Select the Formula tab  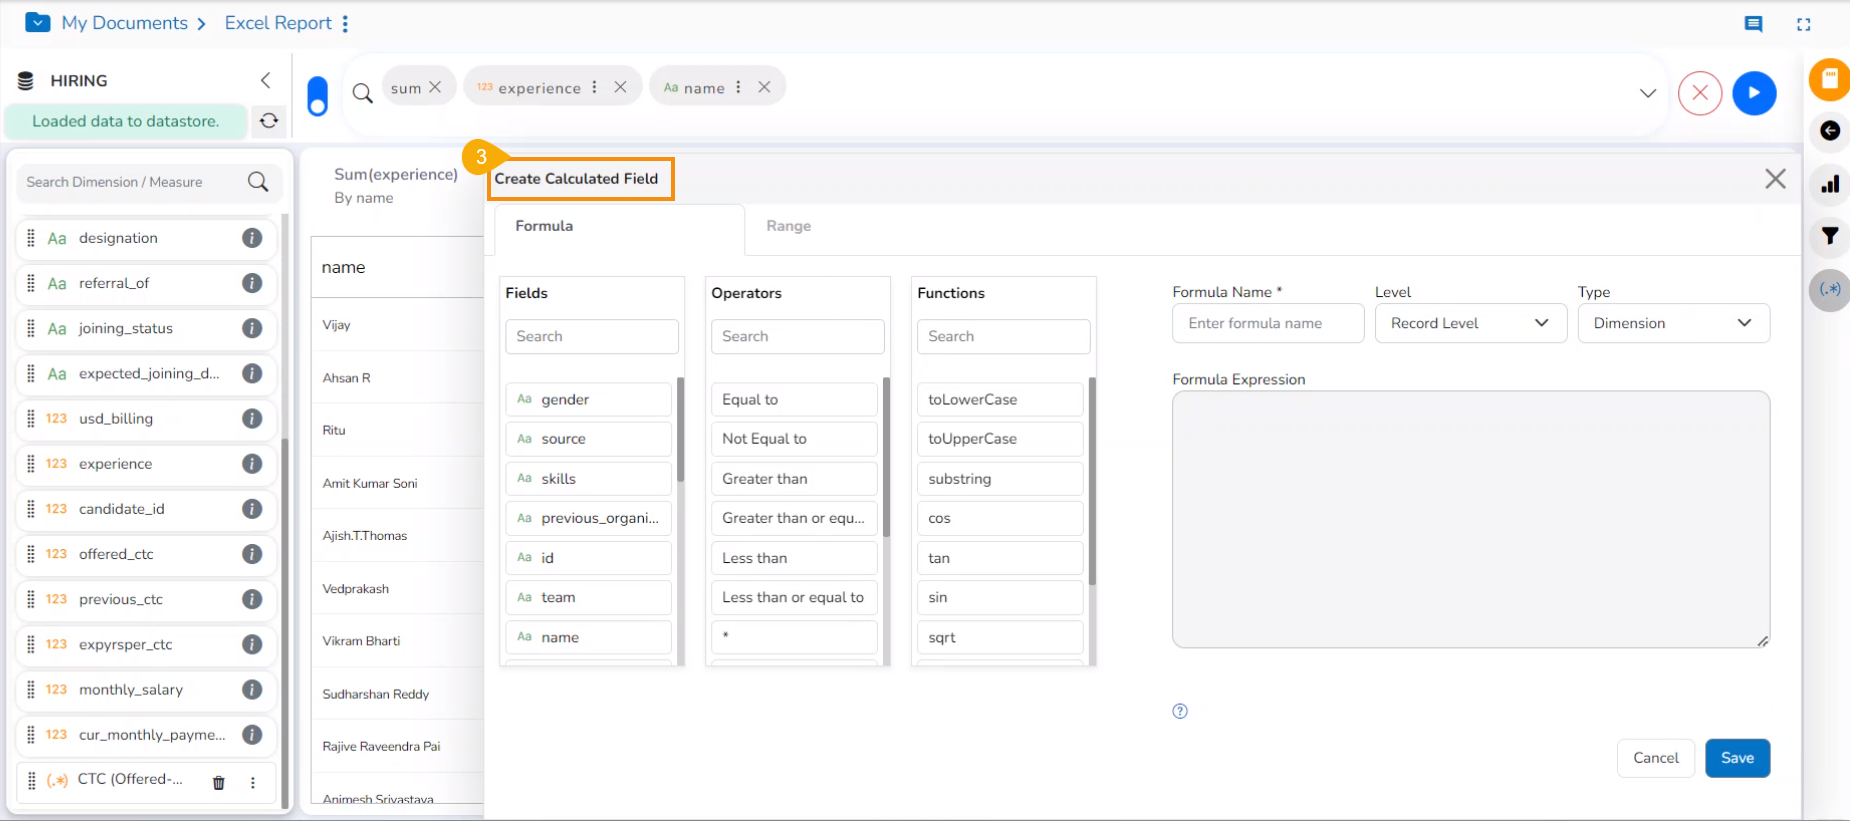544,226
